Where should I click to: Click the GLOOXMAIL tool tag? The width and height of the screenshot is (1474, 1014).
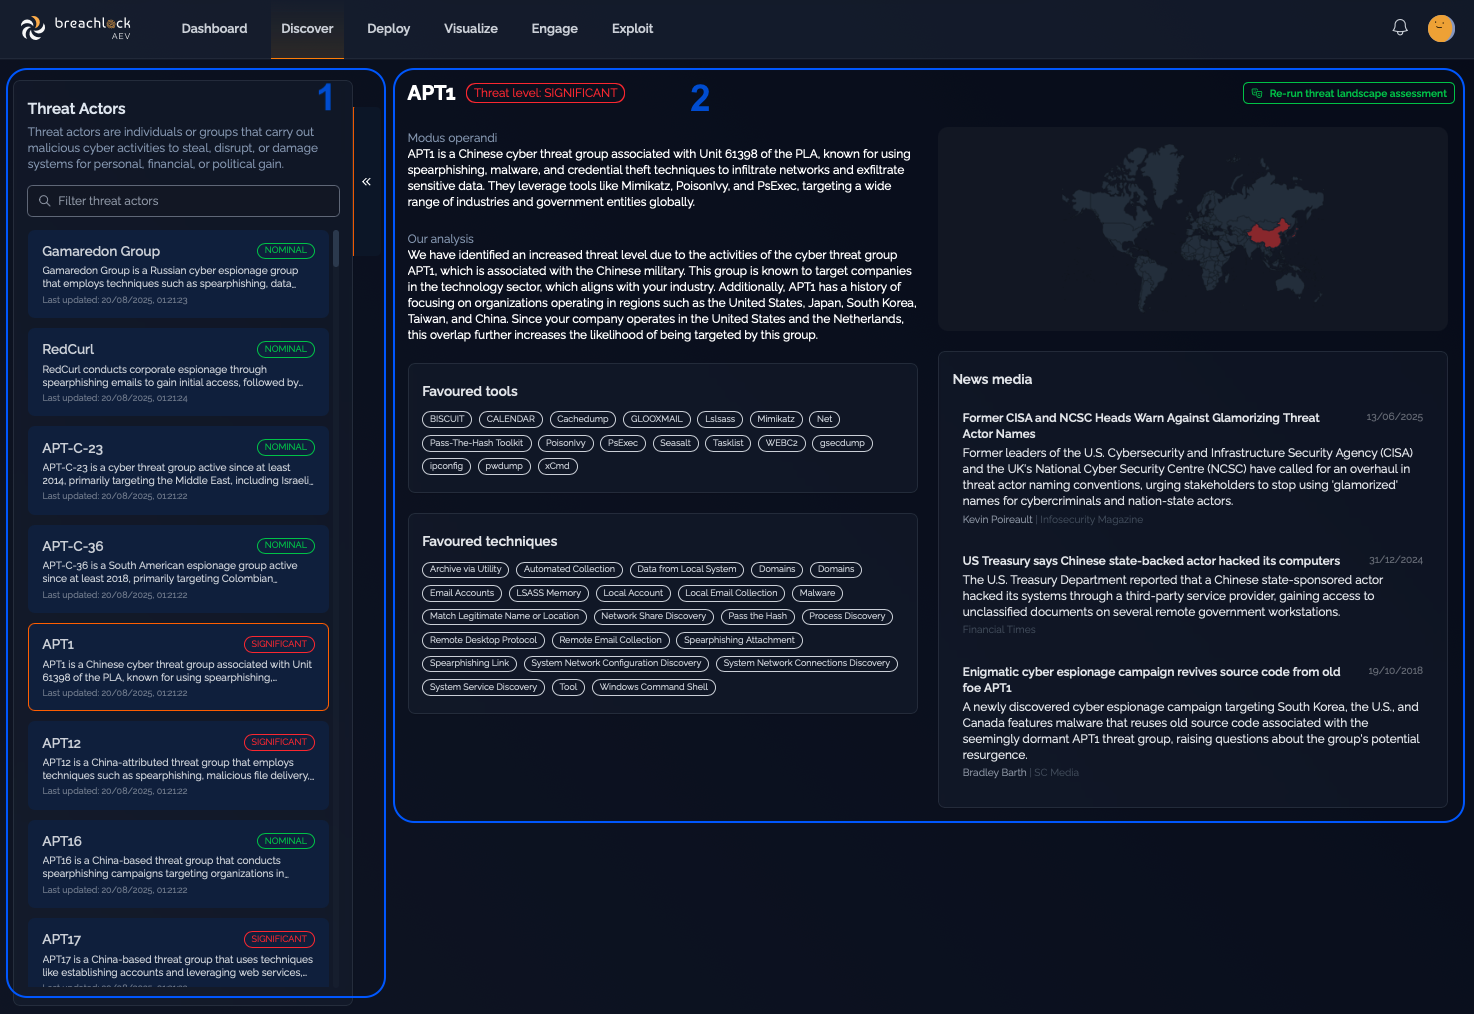(x=657, y=419)
